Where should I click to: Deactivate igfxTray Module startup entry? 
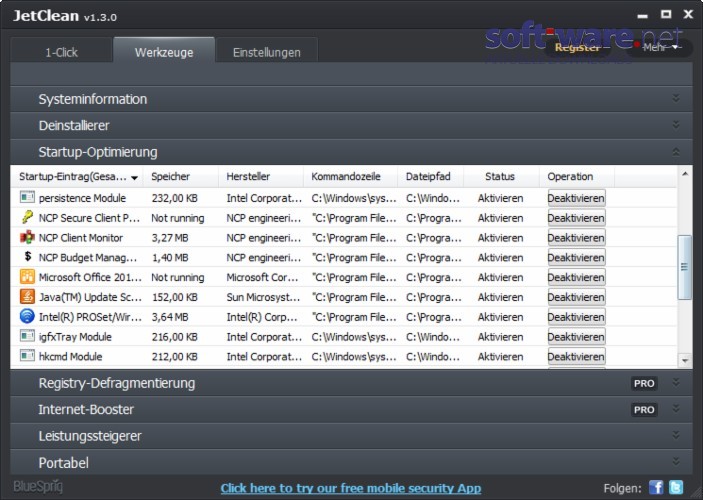[x=577, y=336]
